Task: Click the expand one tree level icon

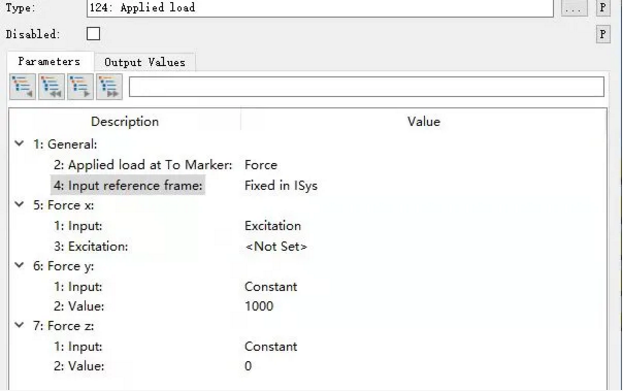Action: pos(81,87)
